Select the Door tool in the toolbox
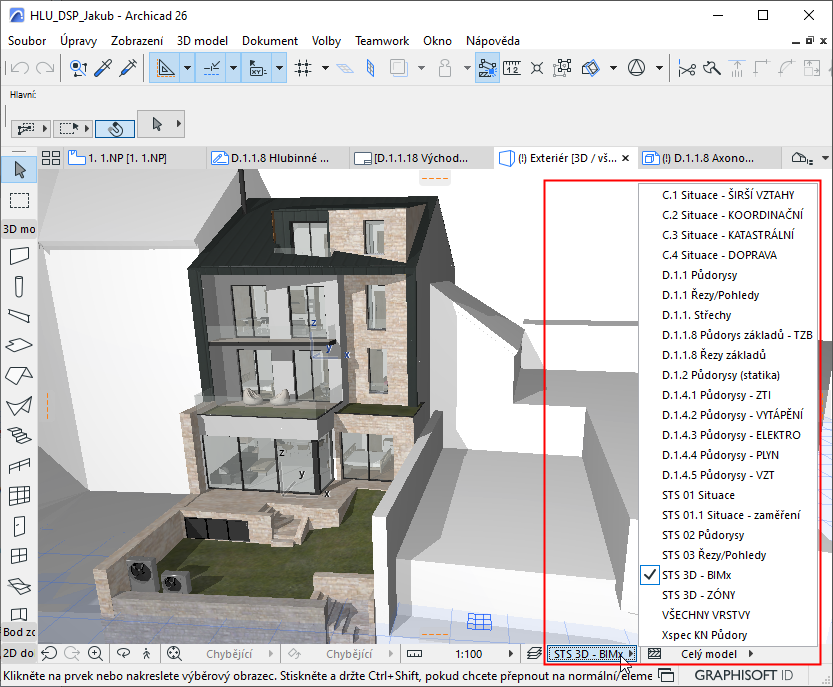This screenshot has width=833, height=687. click(19, 525)
